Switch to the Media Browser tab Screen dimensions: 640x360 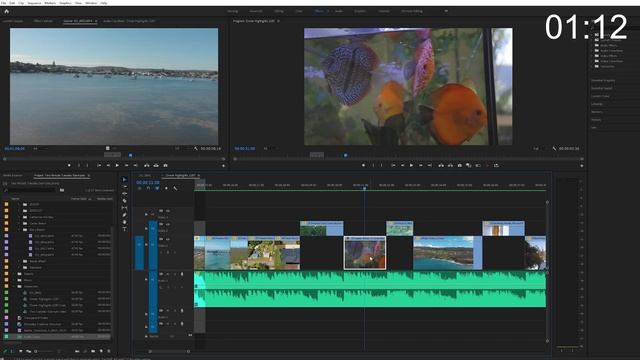point(13,176)
